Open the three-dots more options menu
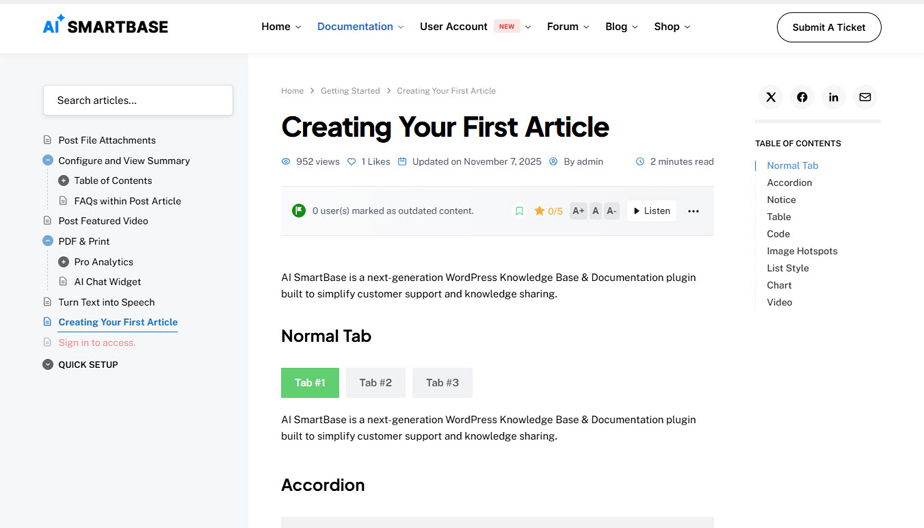924x528 pixels. [x=693, y=211]
